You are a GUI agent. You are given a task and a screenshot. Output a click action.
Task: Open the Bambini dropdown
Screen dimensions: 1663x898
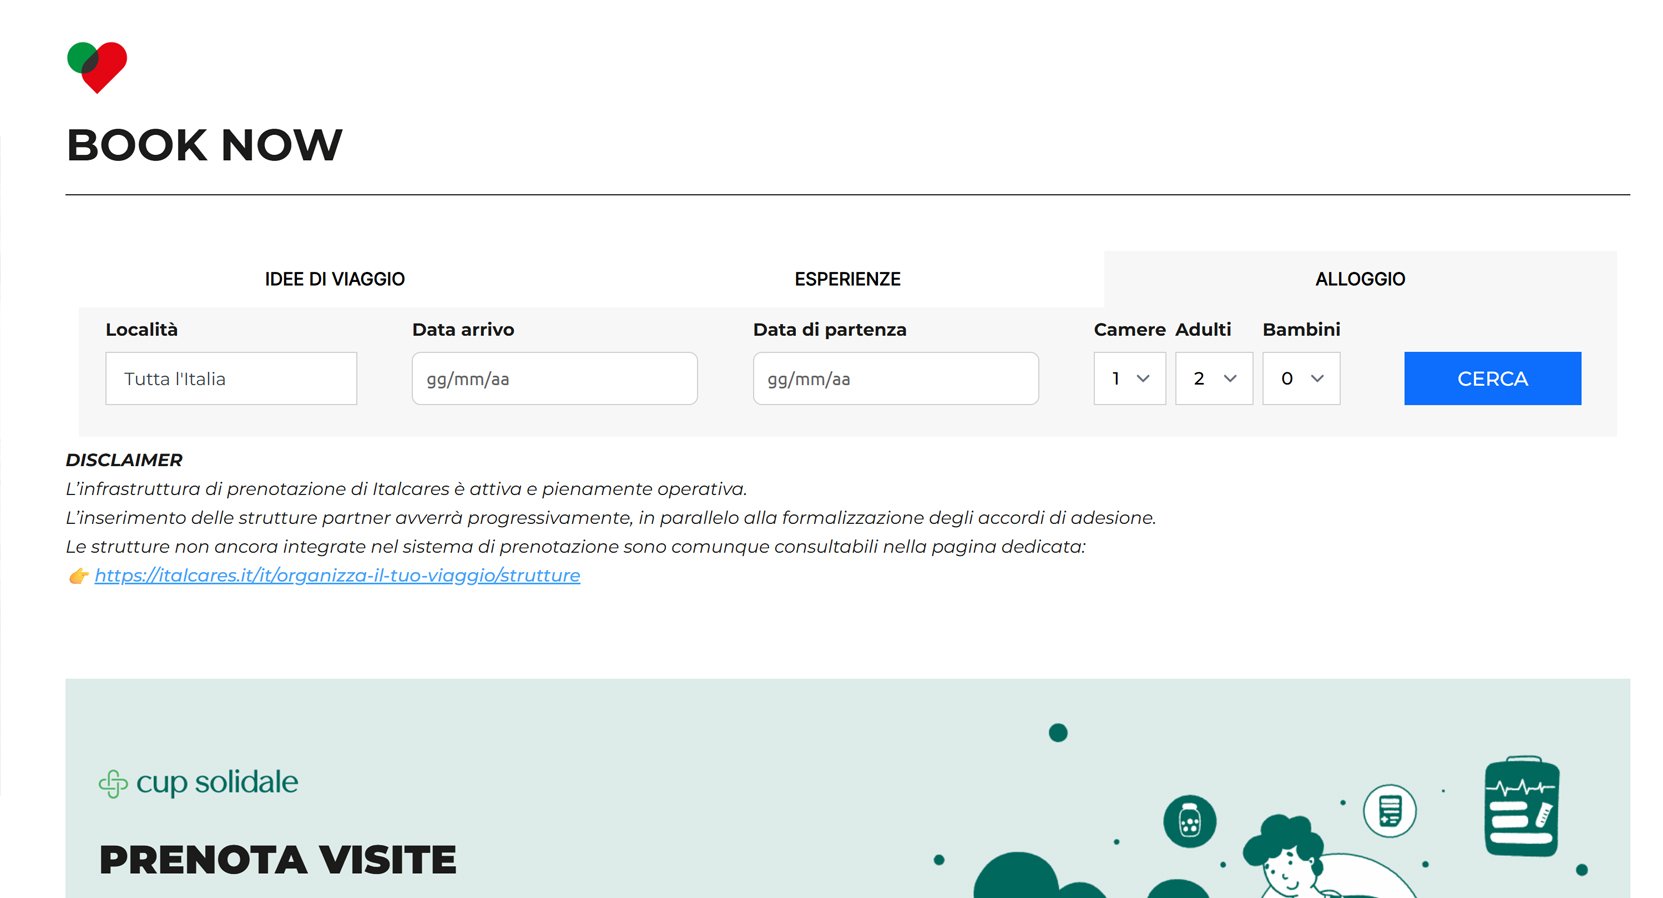1301,378
